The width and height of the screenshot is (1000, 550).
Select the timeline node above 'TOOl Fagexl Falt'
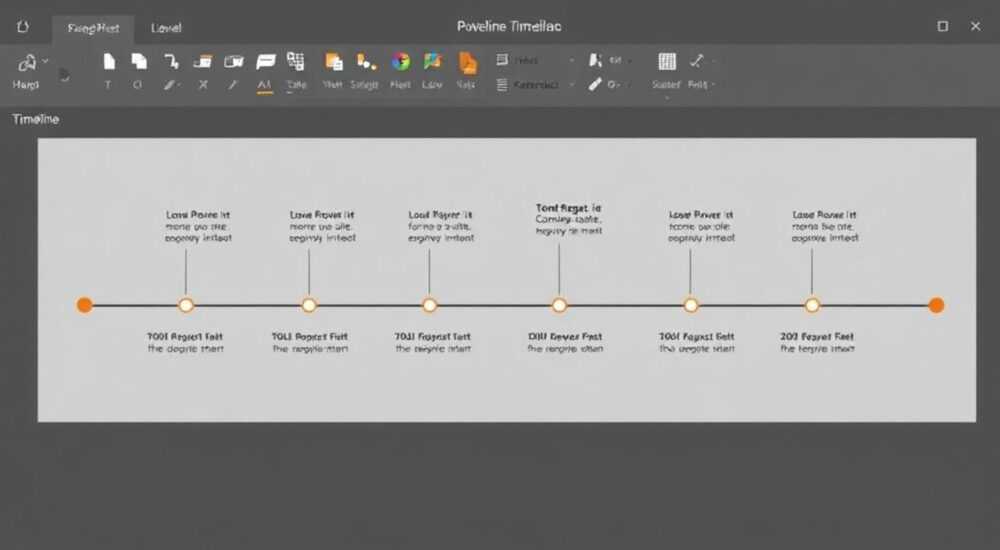click(x=186, y=305)
